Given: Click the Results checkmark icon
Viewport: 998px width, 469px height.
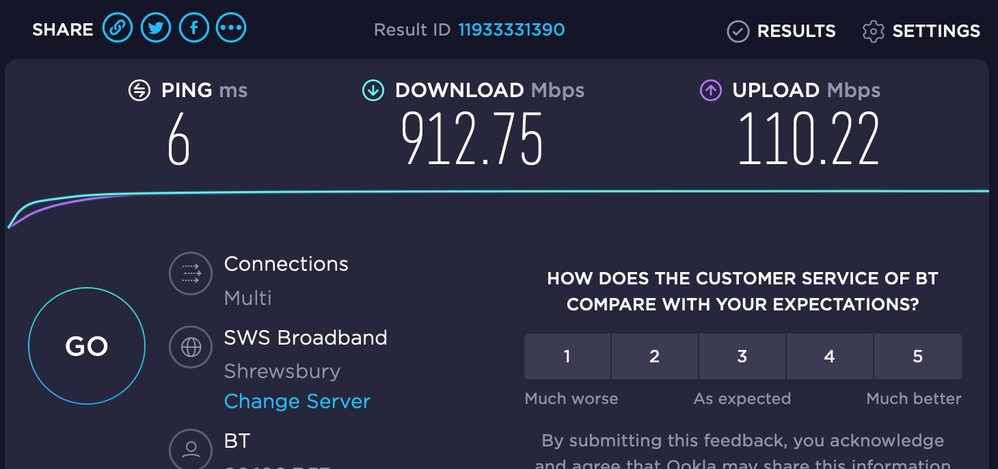Looking at the screenshot, I should click(738, 32).
